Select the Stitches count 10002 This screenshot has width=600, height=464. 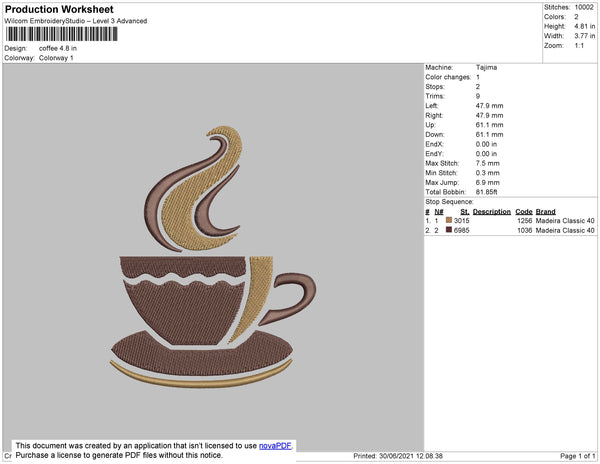click(x=584, y=7)
